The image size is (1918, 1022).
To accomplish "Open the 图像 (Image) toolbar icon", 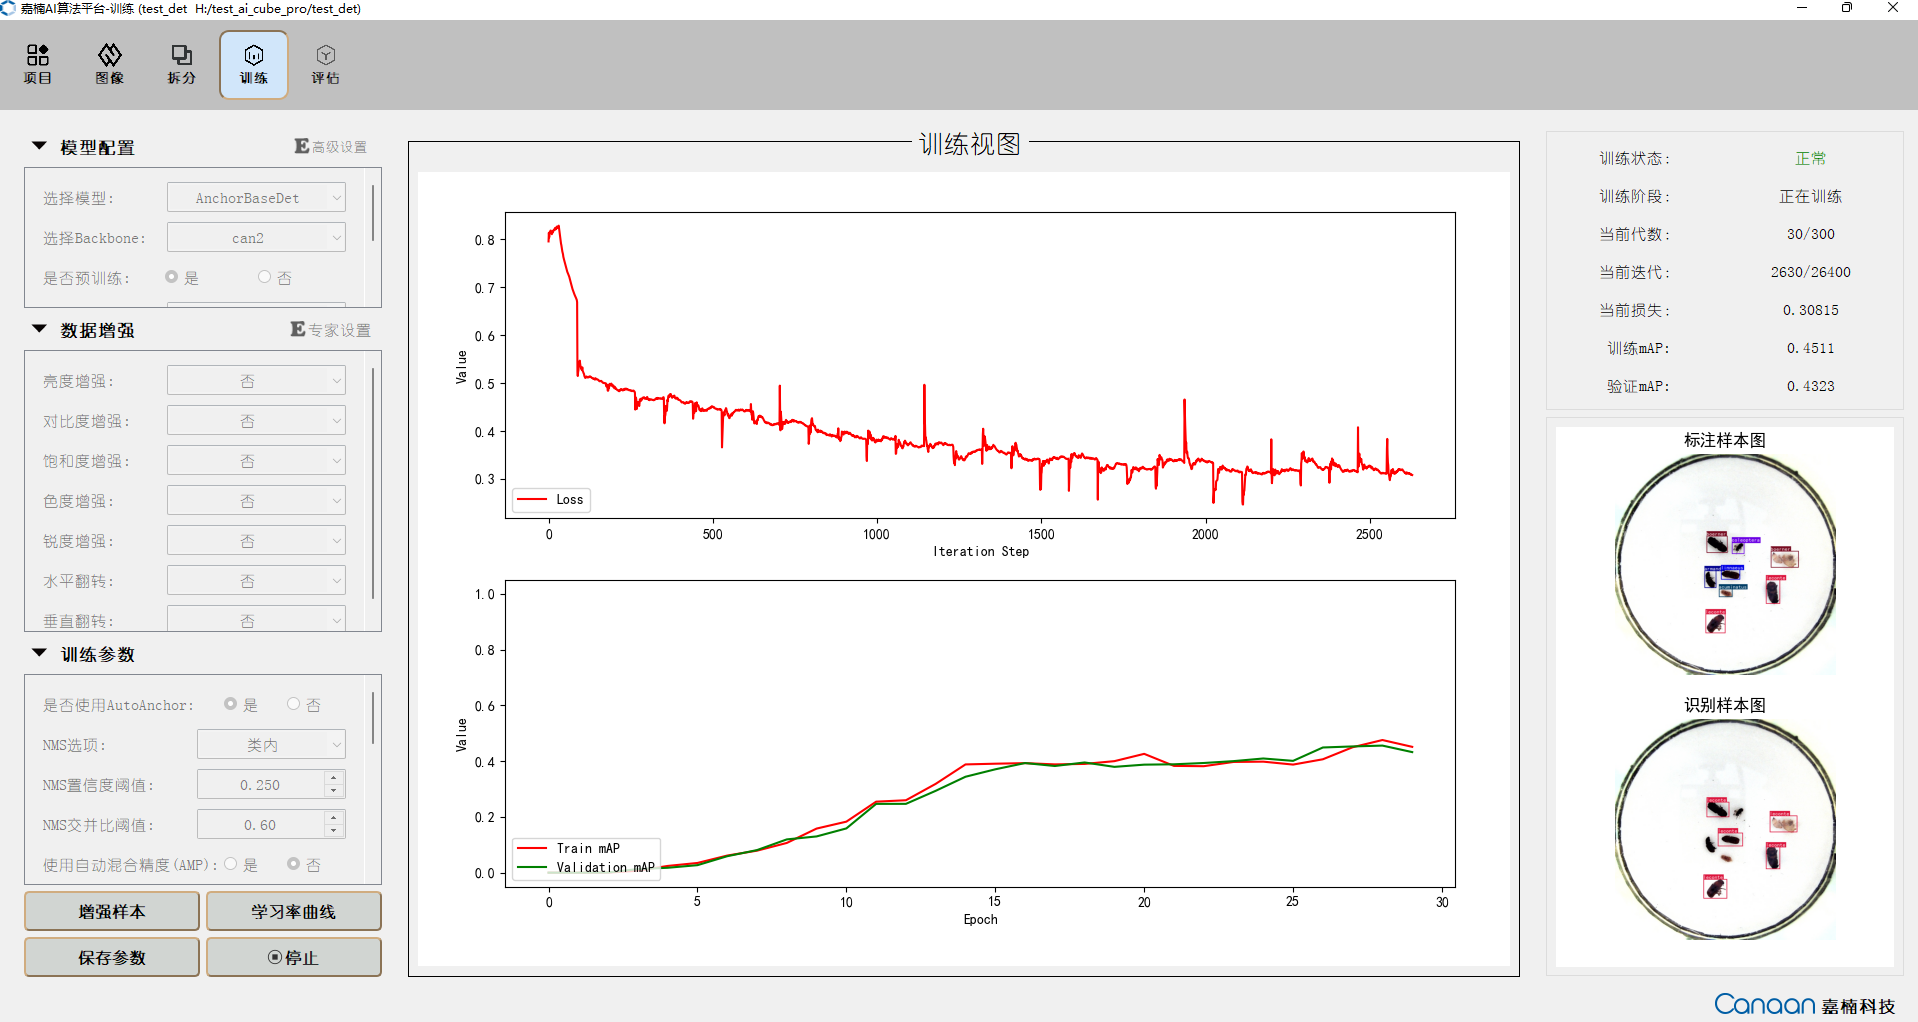I will coord(110,64).
